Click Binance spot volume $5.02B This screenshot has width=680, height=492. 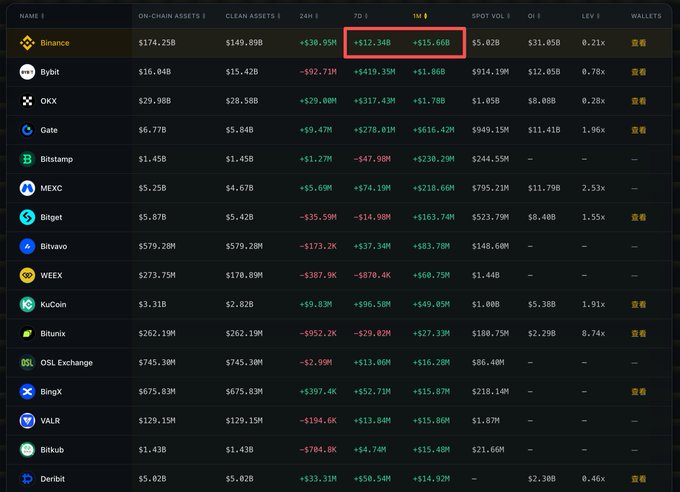(x=486, y=43)
